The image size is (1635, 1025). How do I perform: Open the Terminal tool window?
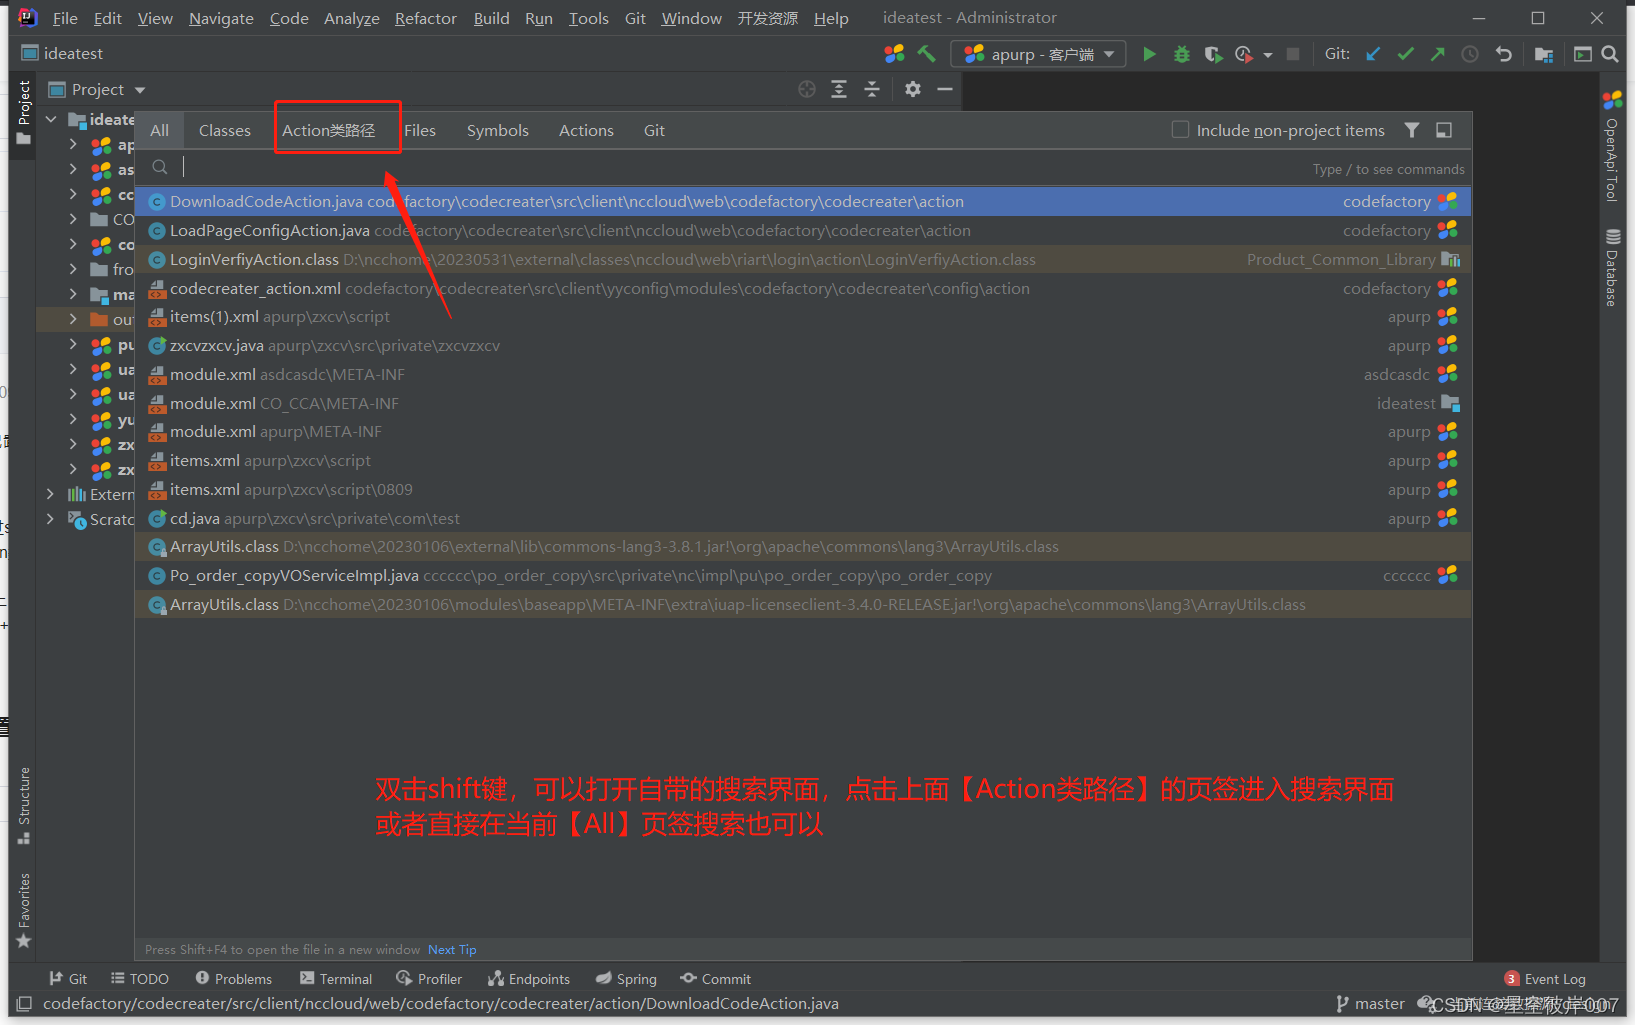(x=336, y=979)
